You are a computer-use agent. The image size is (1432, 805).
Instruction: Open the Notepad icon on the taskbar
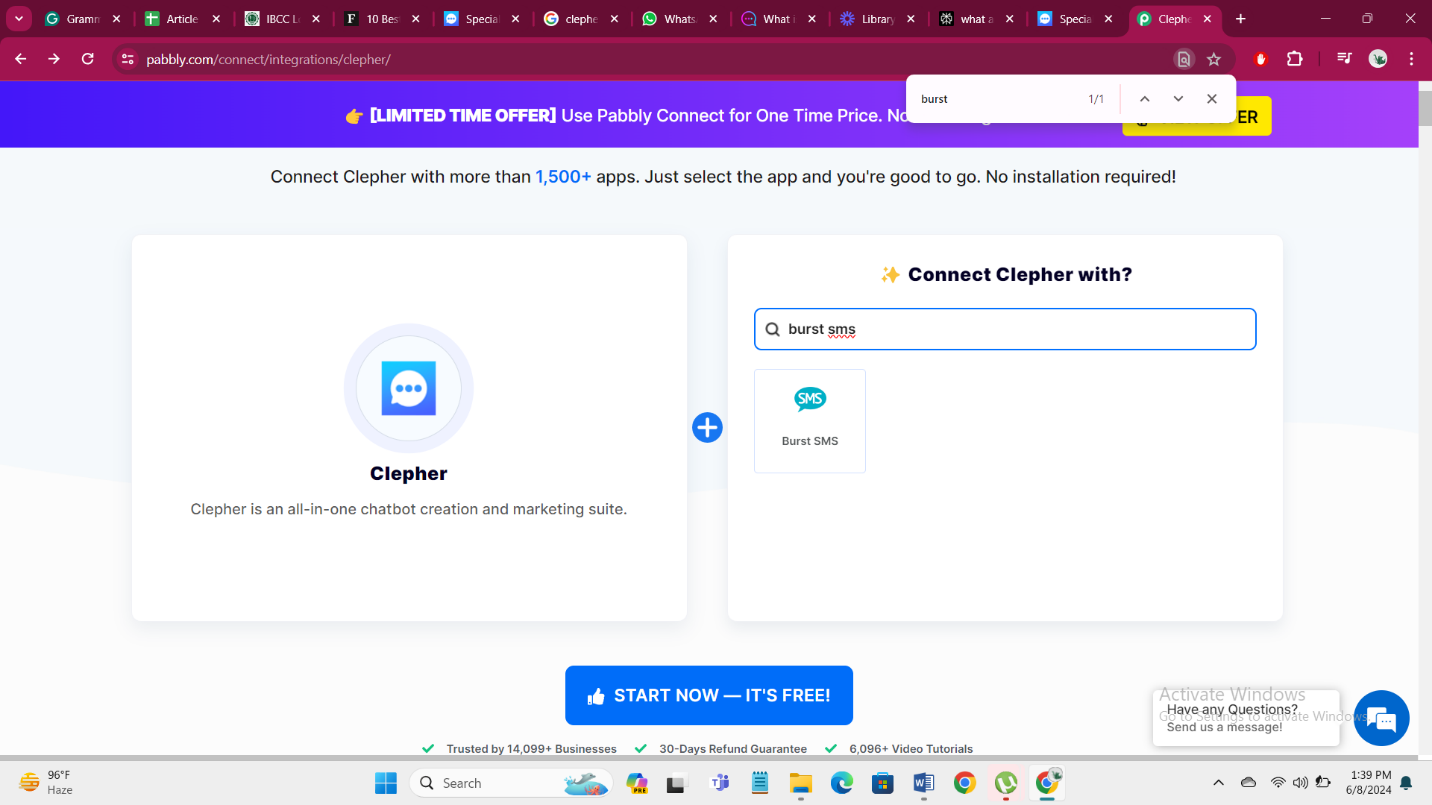(x=760, y=783)
